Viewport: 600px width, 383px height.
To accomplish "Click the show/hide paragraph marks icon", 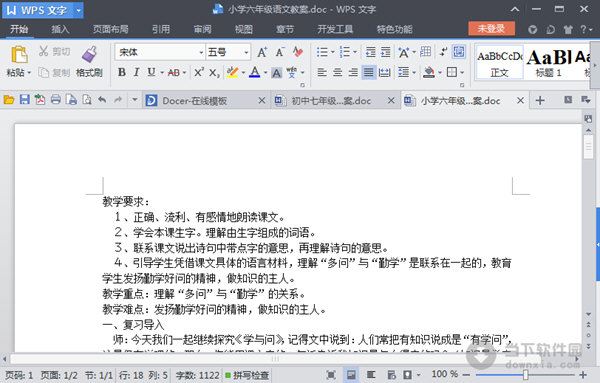I will click(443, 52).
